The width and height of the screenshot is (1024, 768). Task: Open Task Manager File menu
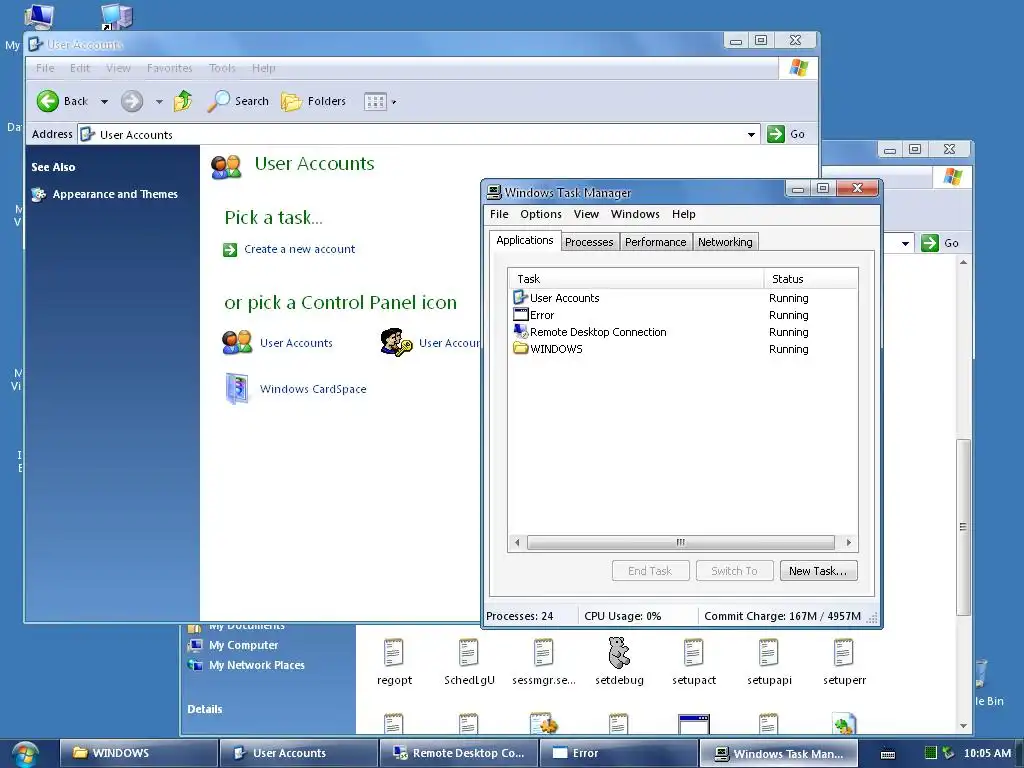pos(499,214)
